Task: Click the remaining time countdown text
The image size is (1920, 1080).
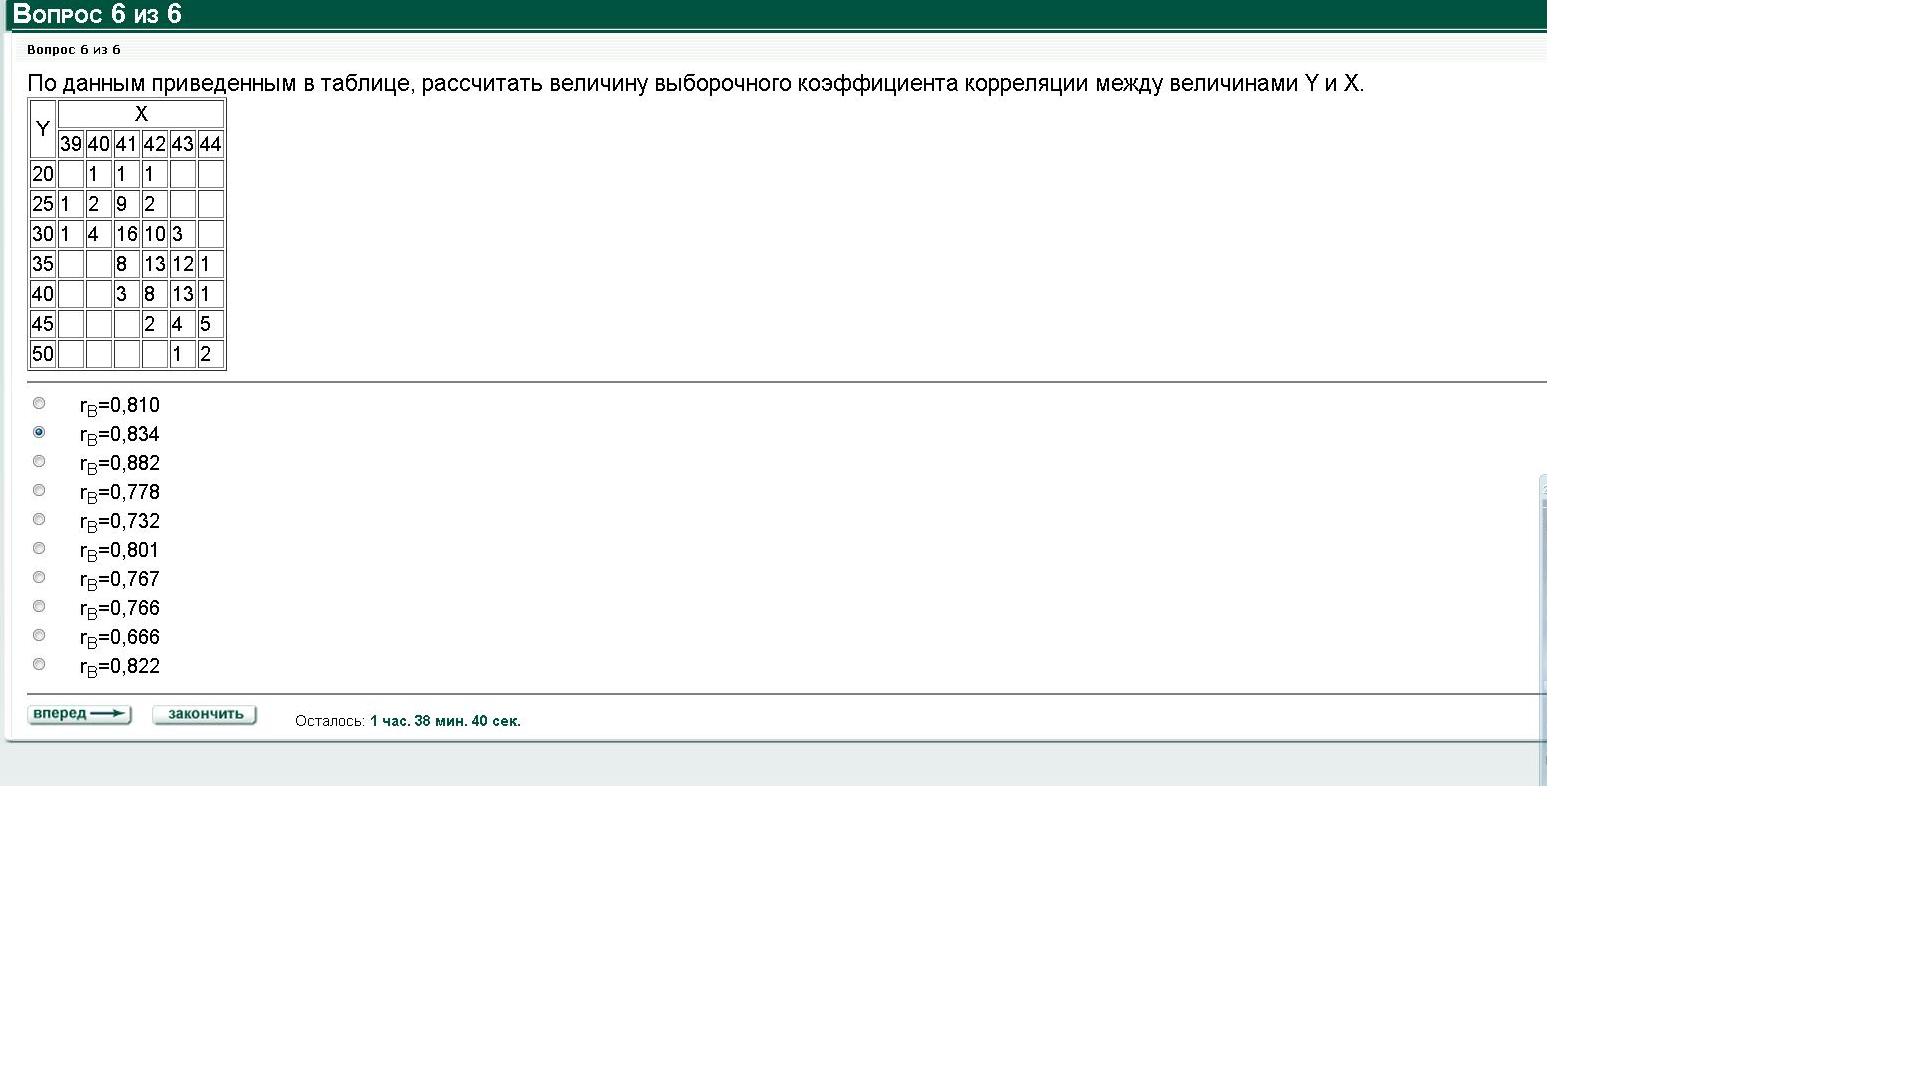Action: point(444,721)
